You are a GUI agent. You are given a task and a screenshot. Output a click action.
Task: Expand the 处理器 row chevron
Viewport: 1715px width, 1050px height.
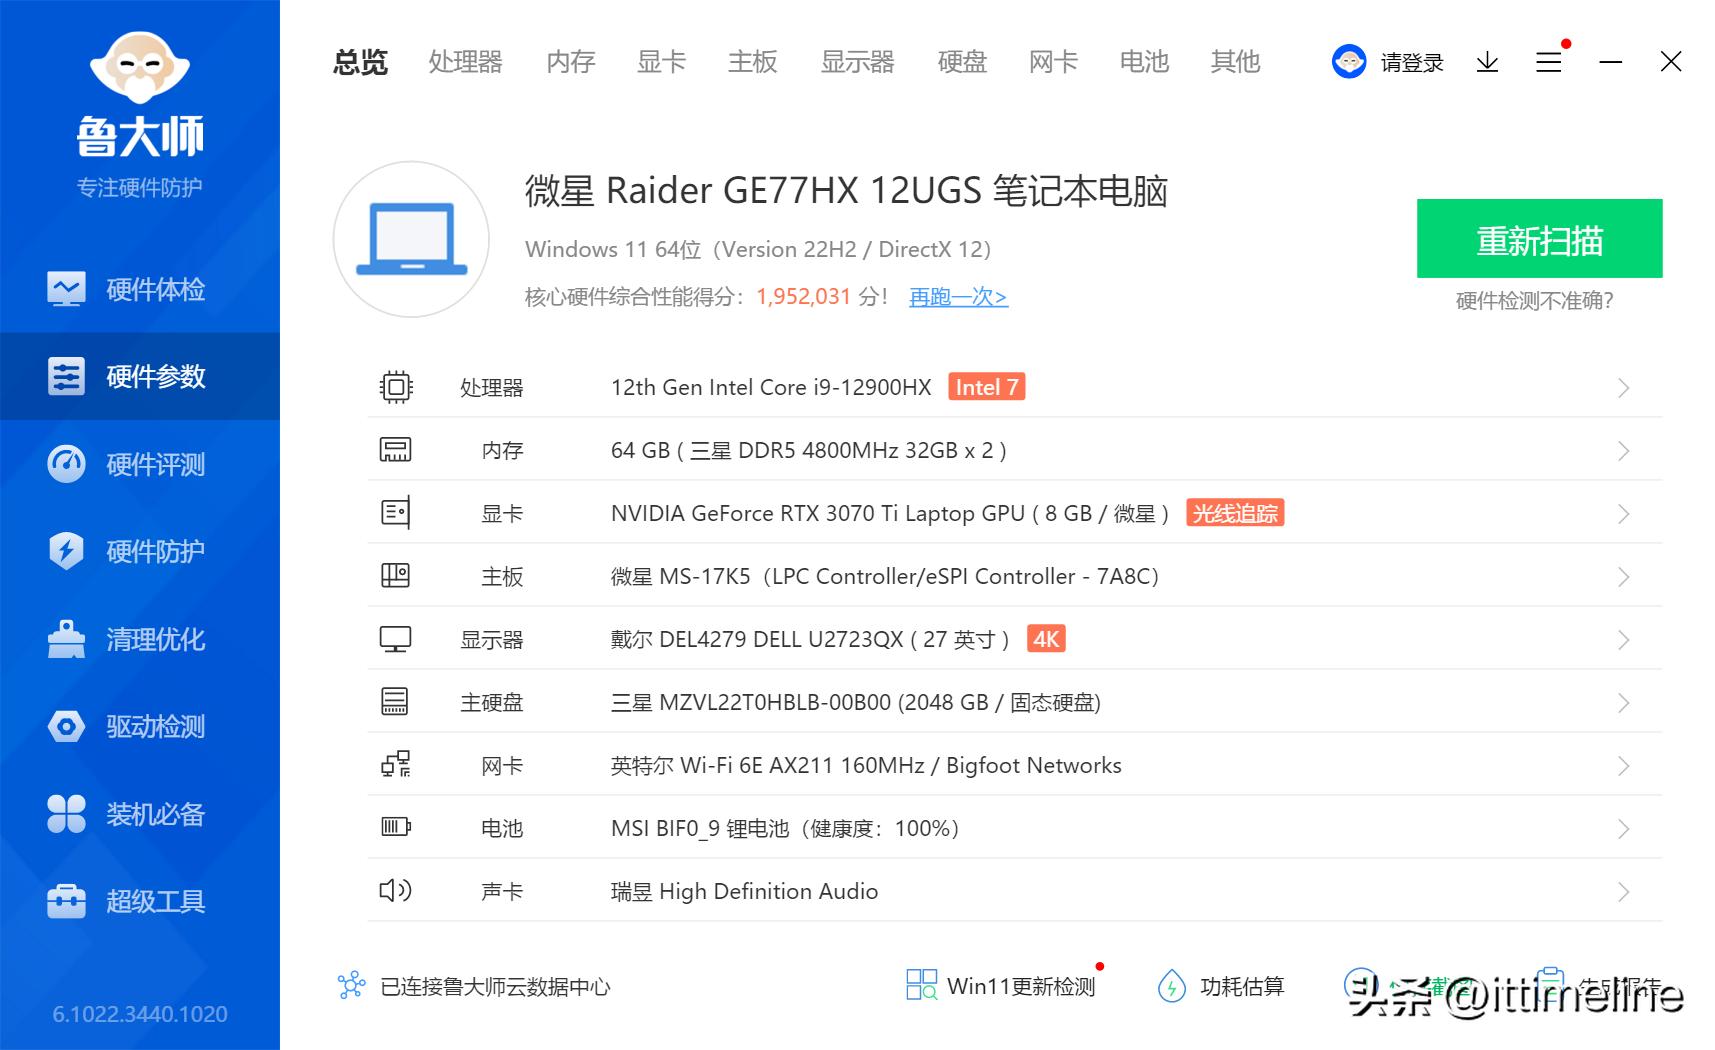1623,388
